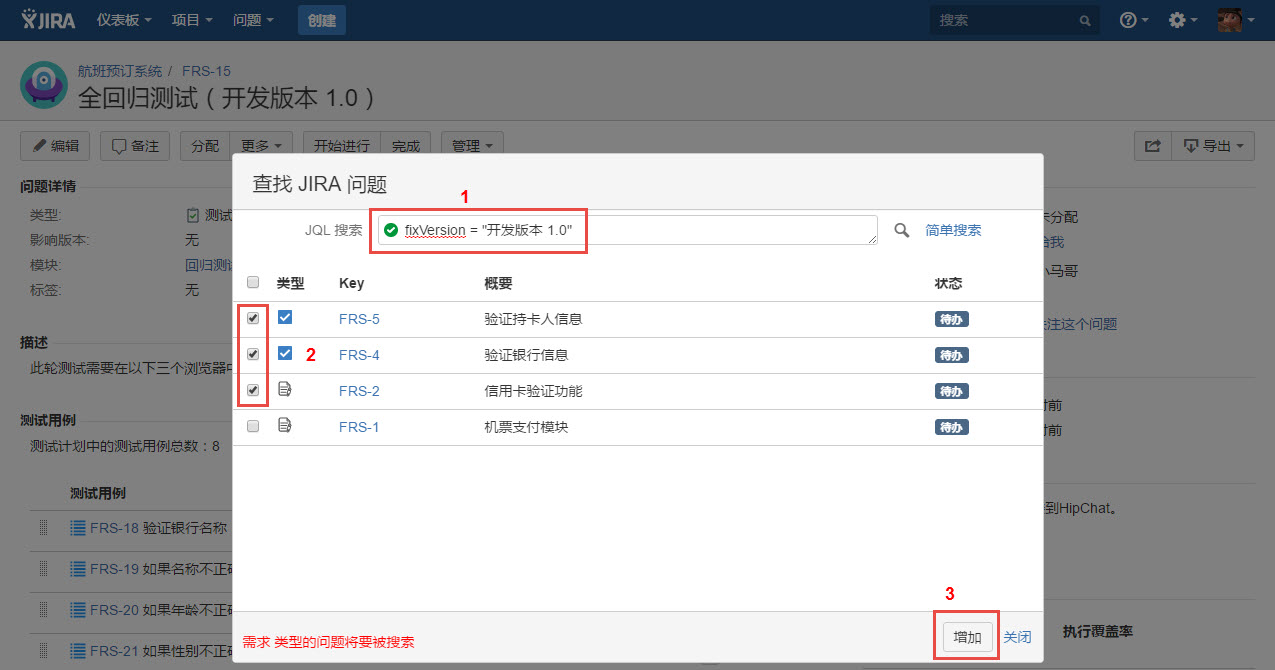Click the 创建 button
The image size is (1275, 670).
point(322,20)
